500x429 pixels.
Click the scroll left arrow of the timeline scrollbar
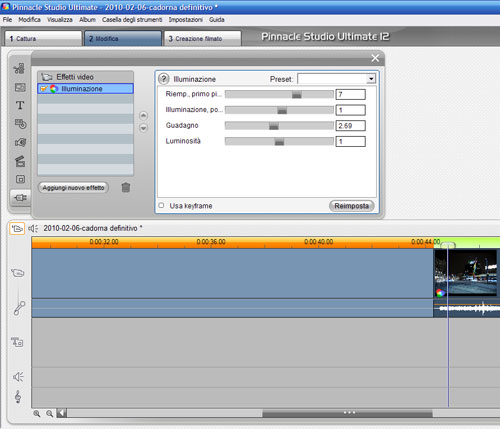62,413
